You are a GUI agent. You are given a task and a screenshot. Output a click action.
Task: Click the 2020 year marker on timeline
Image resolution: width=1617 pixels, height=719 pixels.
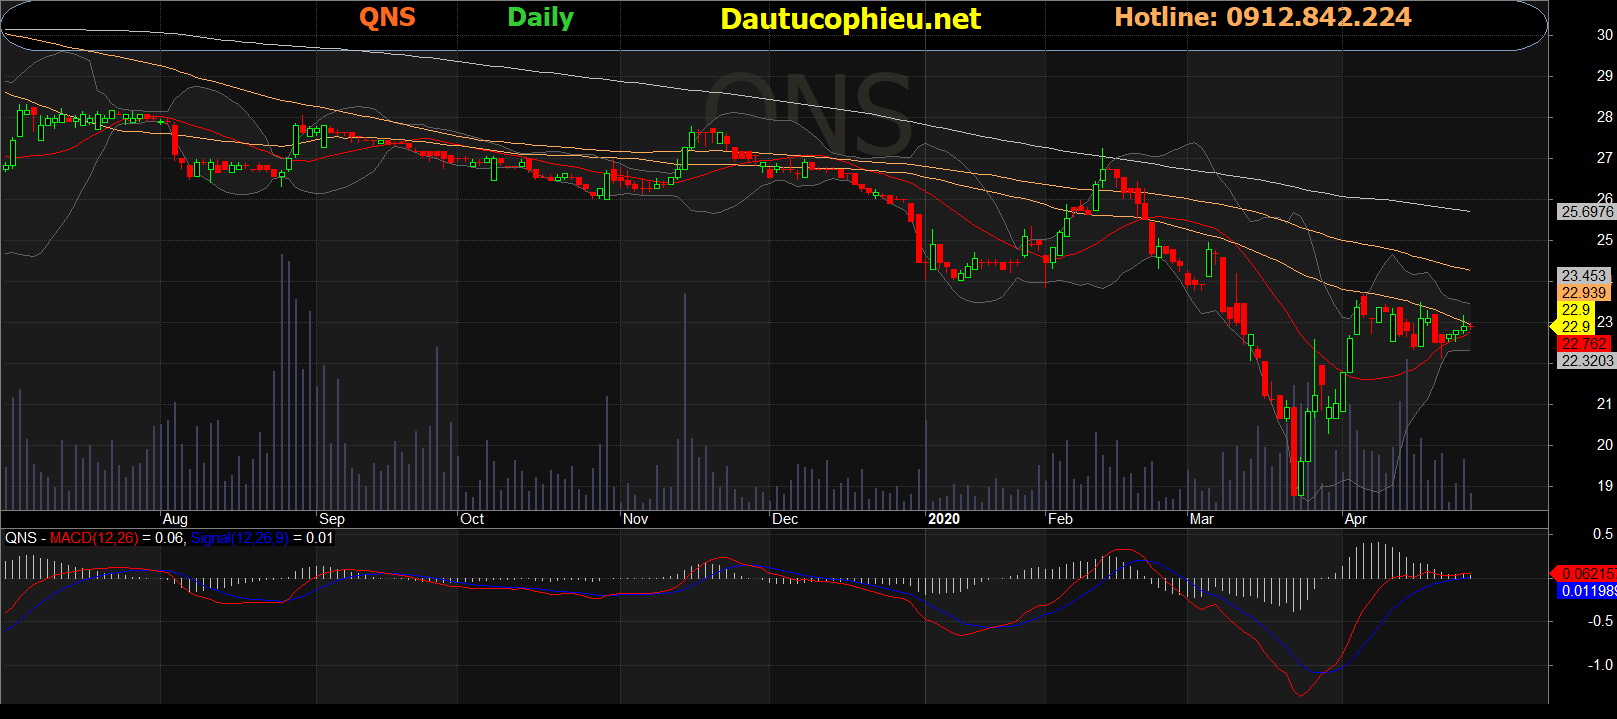click(944, 519)
